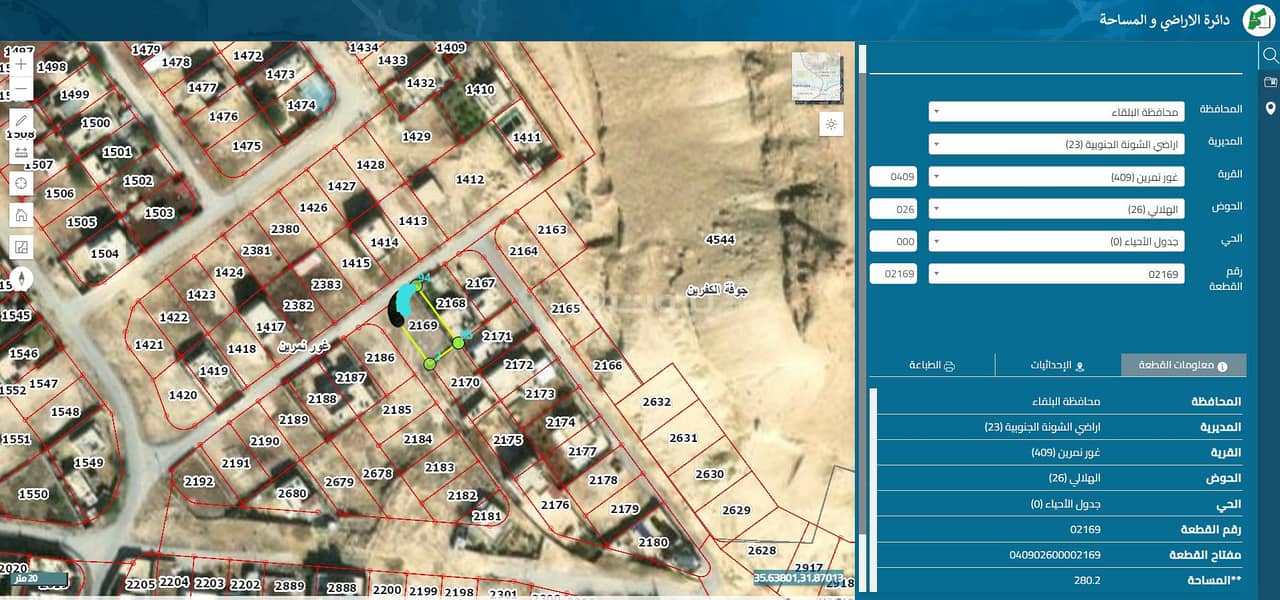Expand the governorate dropdown showing محافظة البلقاء

point(1056,112)
